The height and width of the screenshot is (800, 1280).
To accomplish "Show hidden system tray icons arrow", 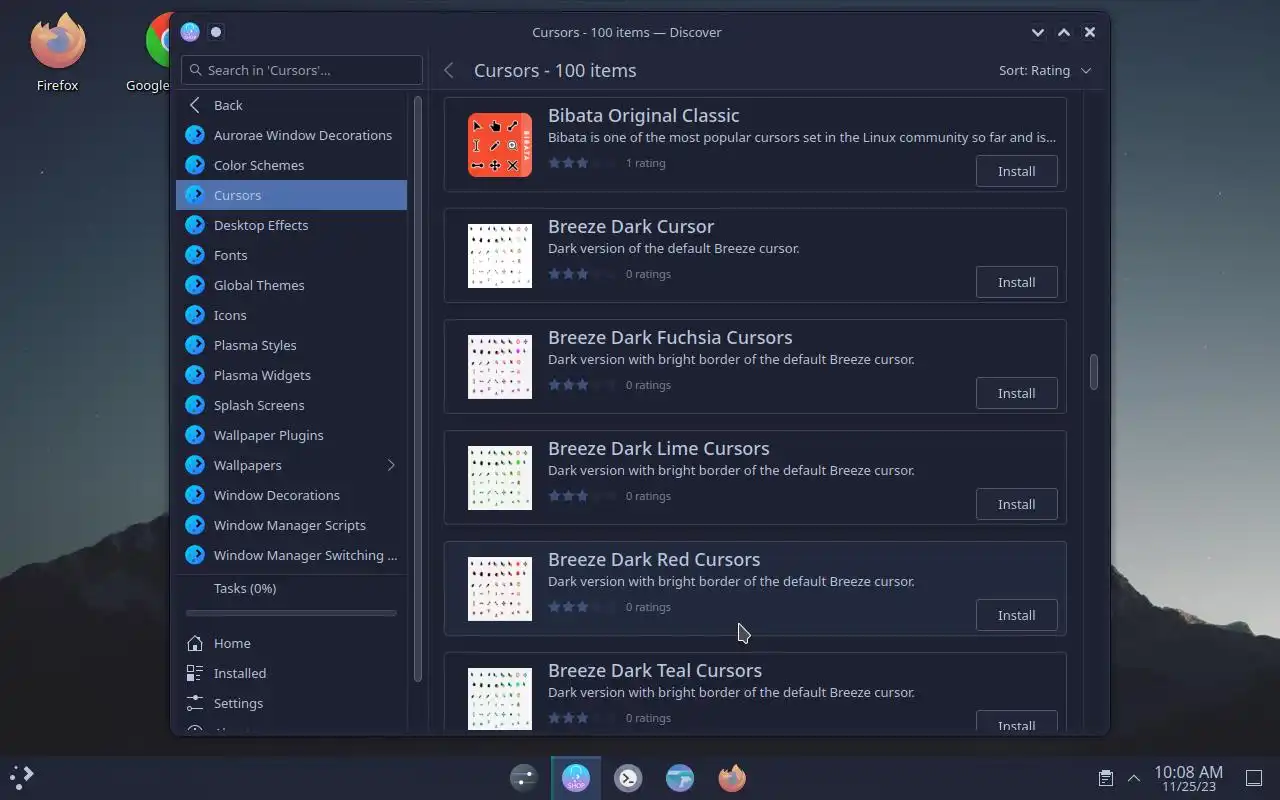I will (x=1134, y=778).
